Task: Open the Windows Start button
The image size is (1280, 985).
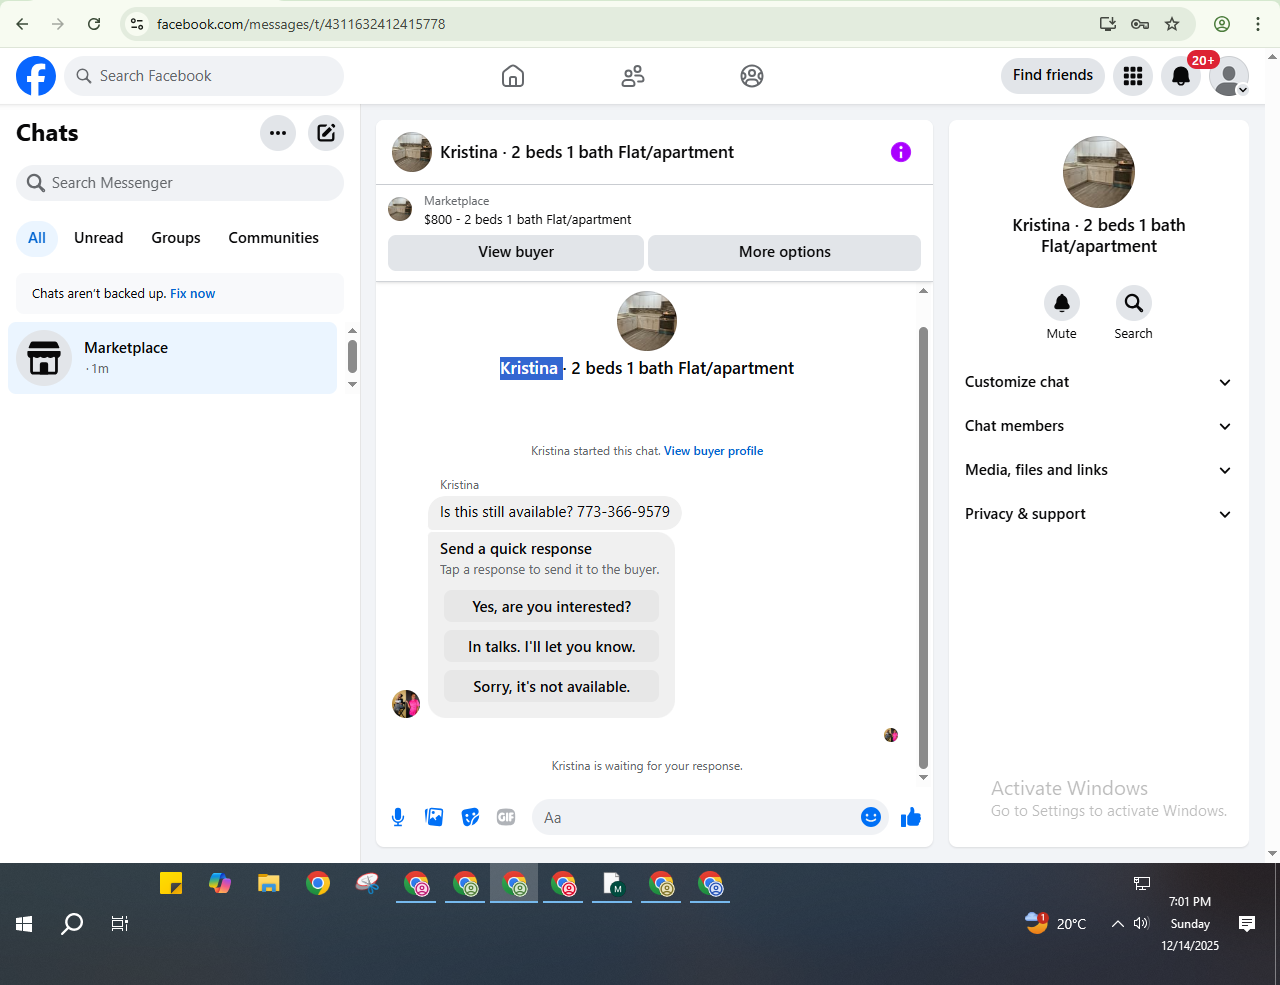Action: pos(24,924)
